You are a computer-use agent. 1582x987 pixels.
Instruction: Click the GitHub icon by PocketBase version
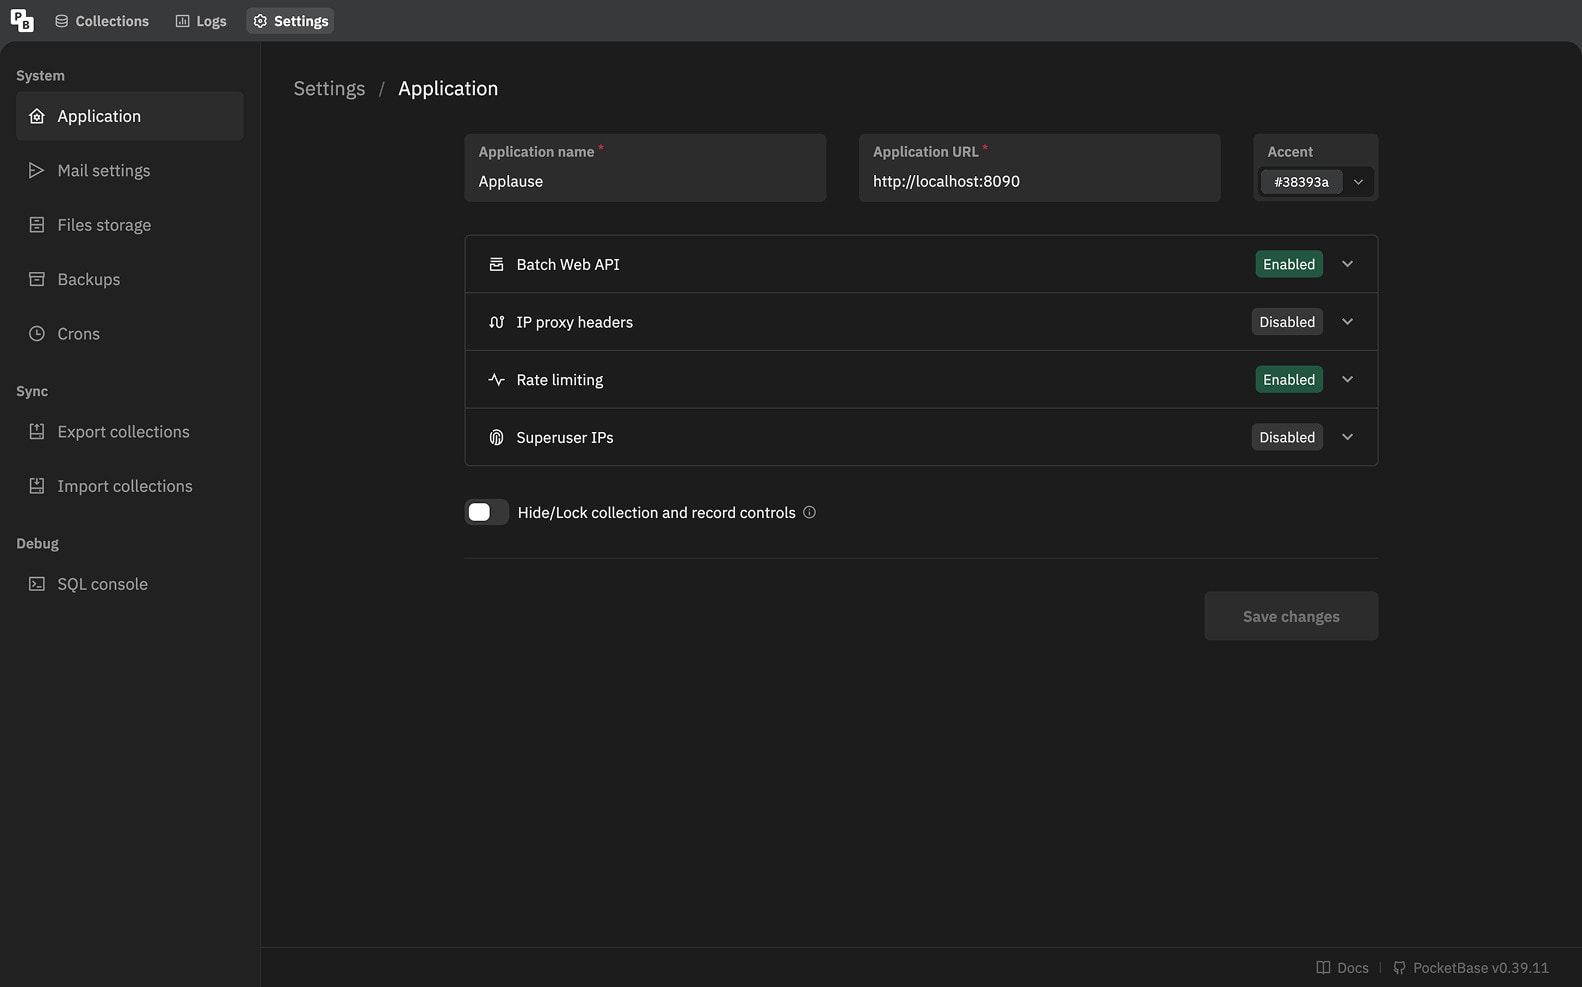[1399, 968]
